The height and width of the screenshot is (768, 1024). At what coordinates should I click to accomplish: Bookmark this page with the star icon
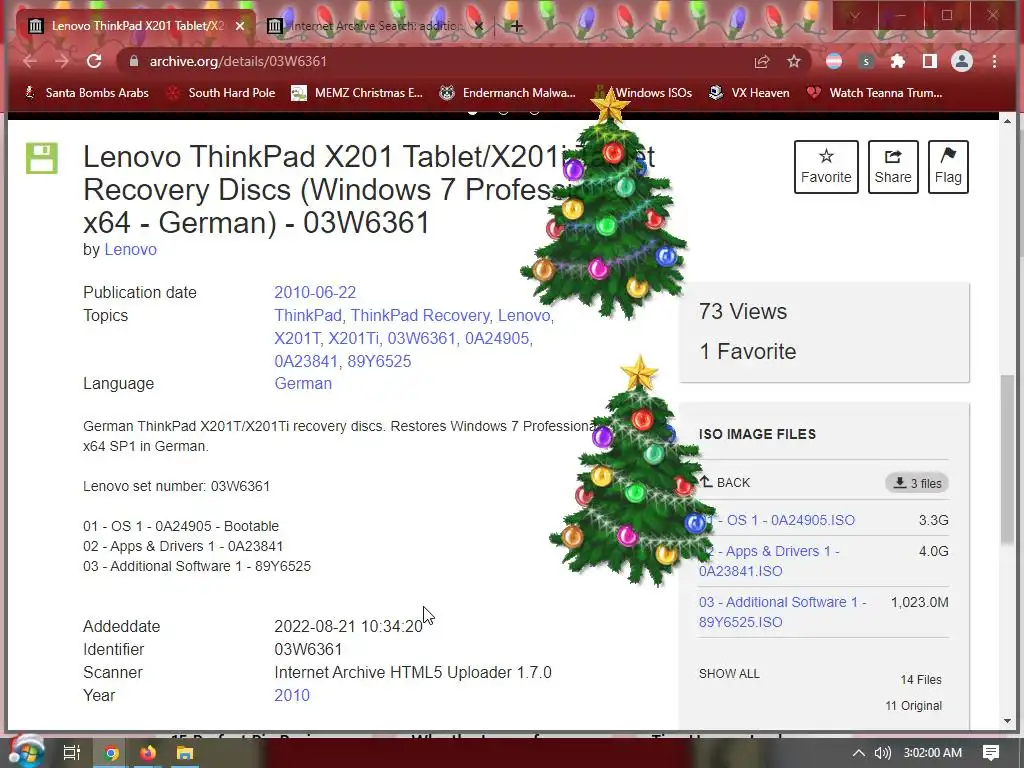[x=793, y=61]
